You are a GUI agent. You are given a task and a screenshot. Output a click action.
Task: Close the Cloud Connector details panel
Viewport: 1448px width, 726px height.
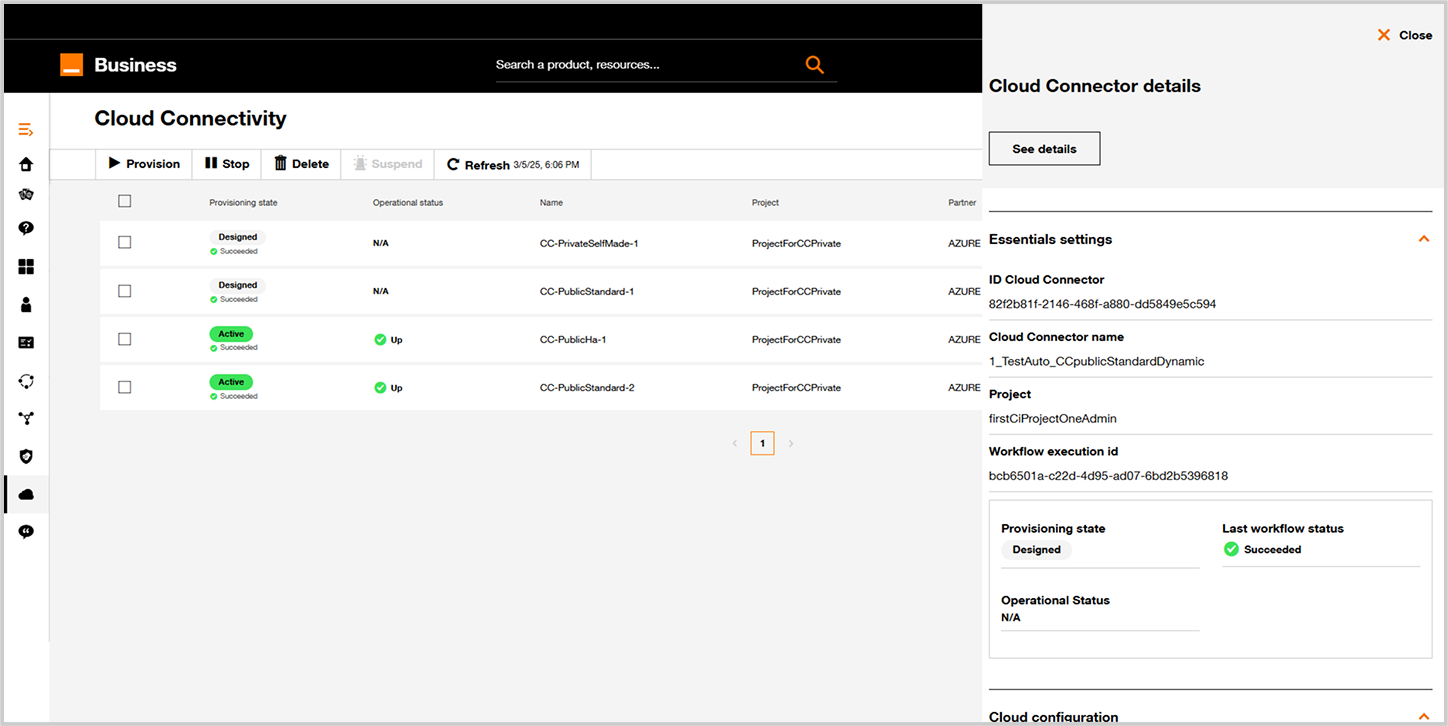pos(1405,35)
